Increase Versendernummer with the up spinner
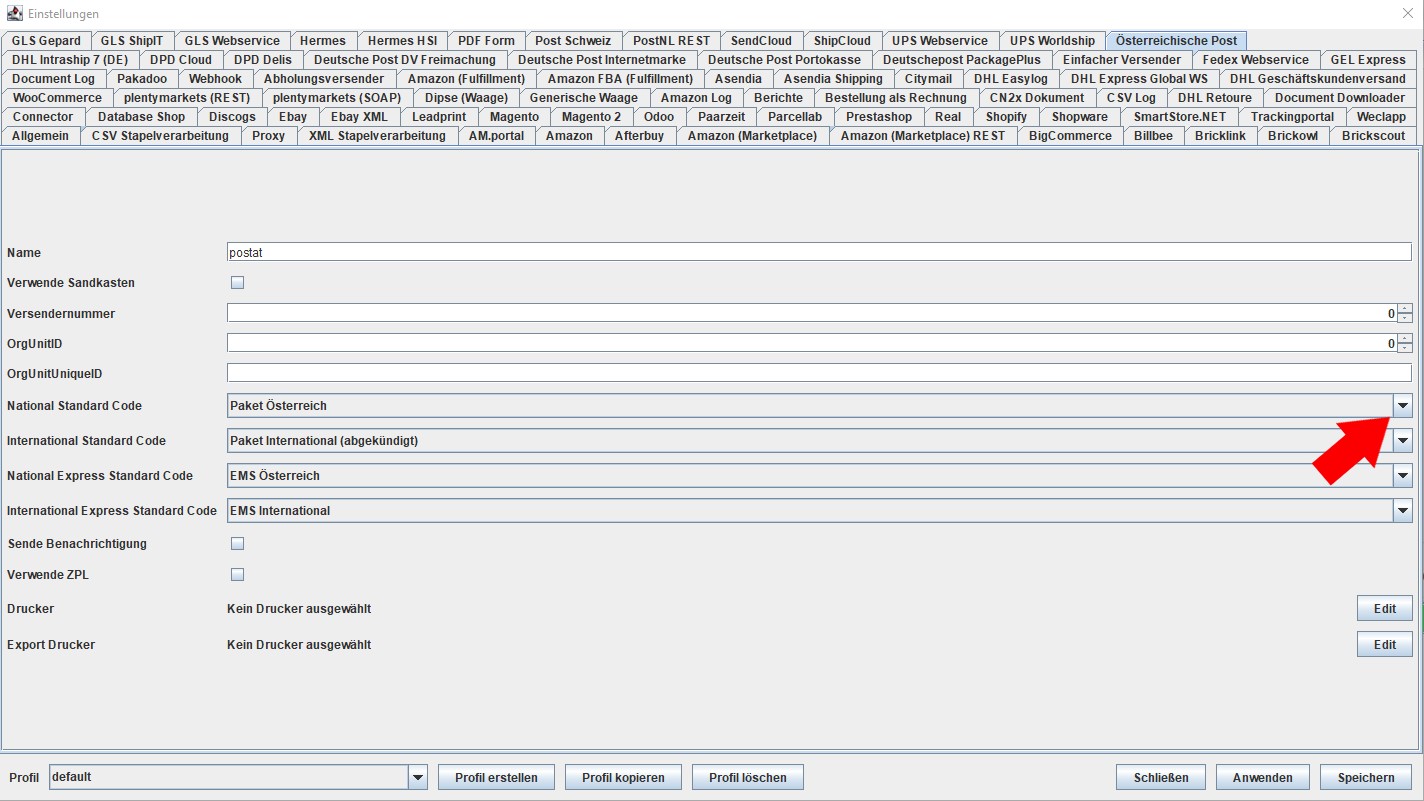The height and width of the screenshot is (801, 1424). 1405,309
